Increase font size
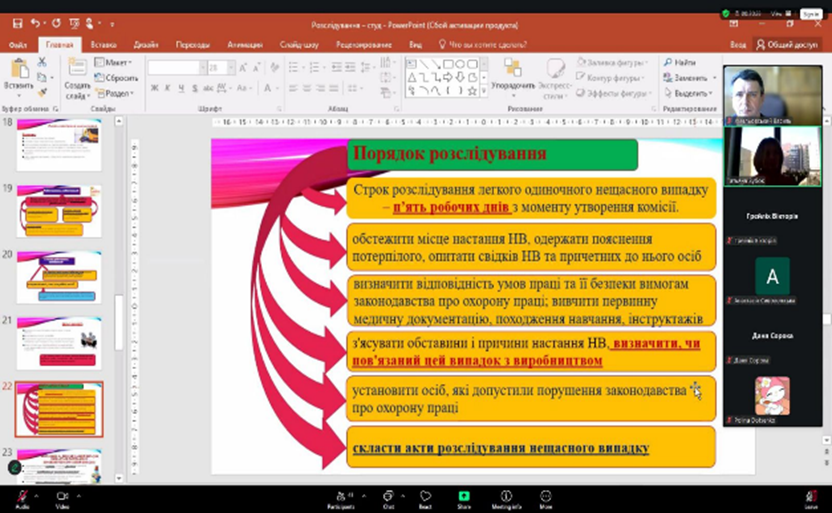This screenshot has height=513, width=832. (242, 67)
